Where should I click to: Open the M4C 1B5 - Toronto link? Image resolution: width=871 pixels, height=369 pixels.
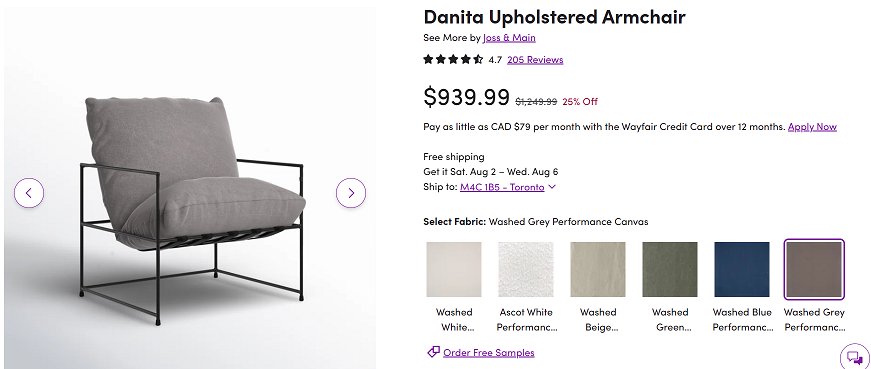point(502,187)
